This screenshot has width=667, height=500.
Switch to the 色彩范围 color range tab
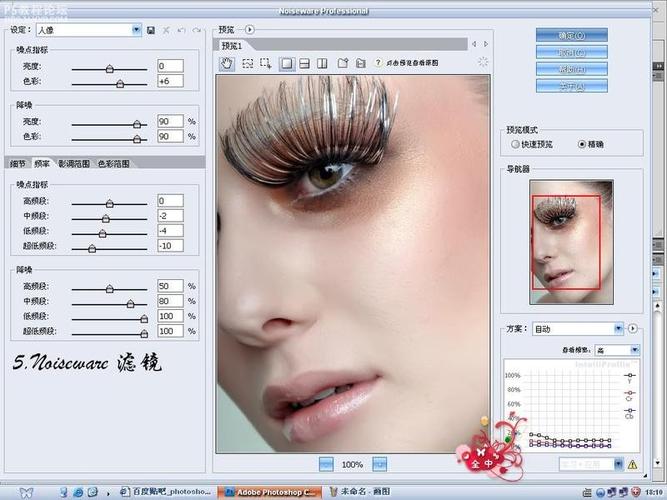[113, 164]
